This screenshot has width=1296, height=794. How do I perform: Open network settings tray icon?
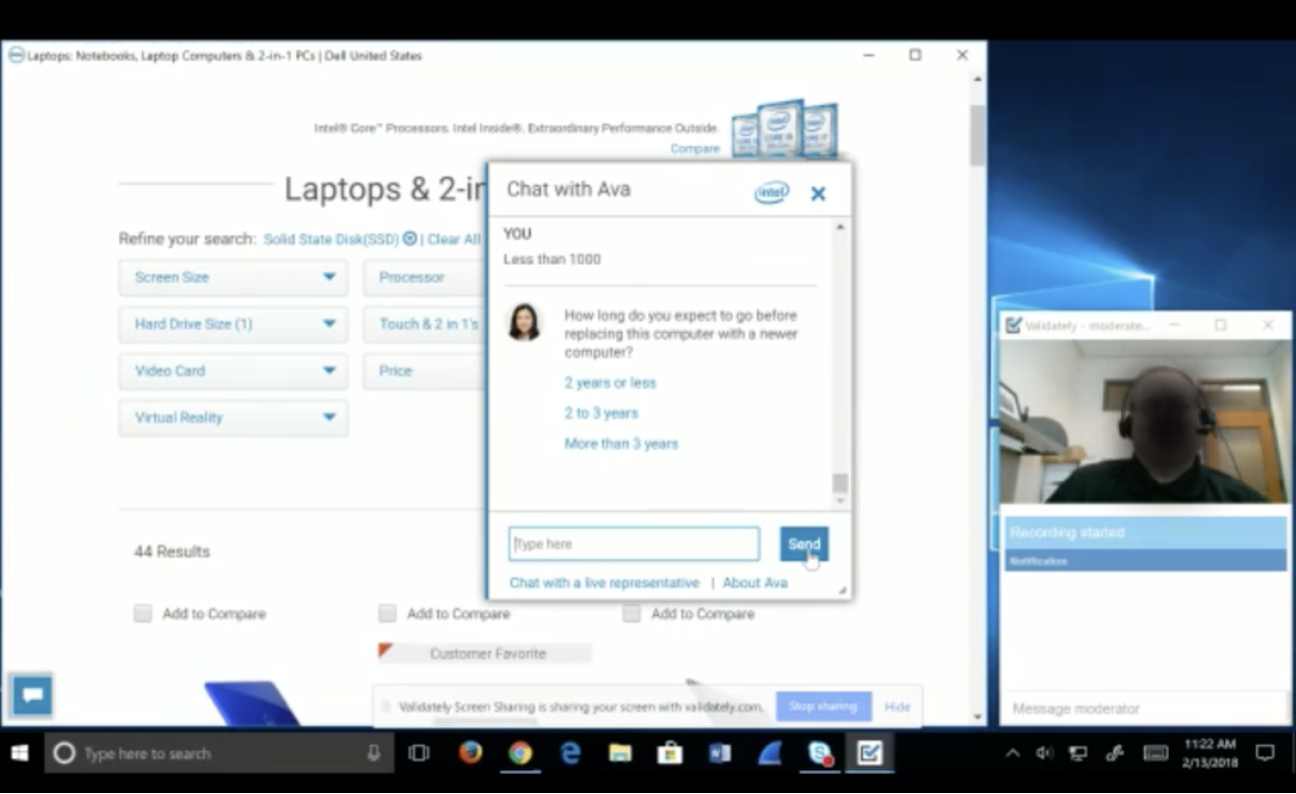tap(1078, 753)
